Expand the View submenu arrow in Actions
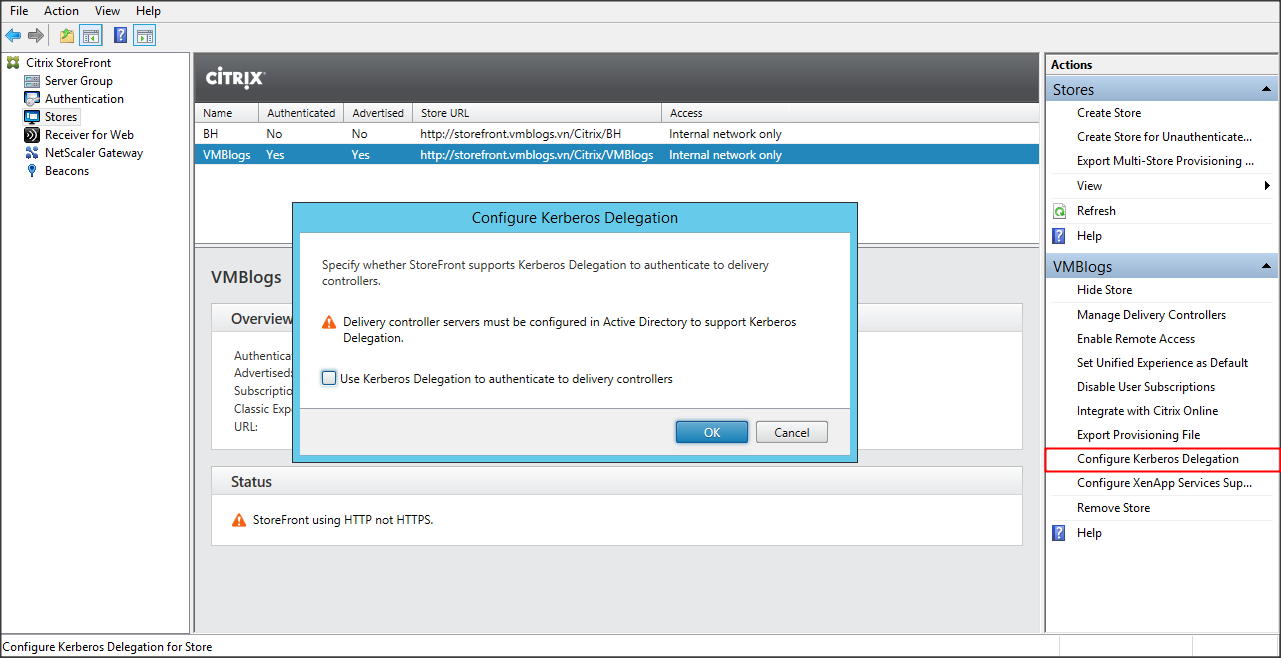 click(1268, 186)
